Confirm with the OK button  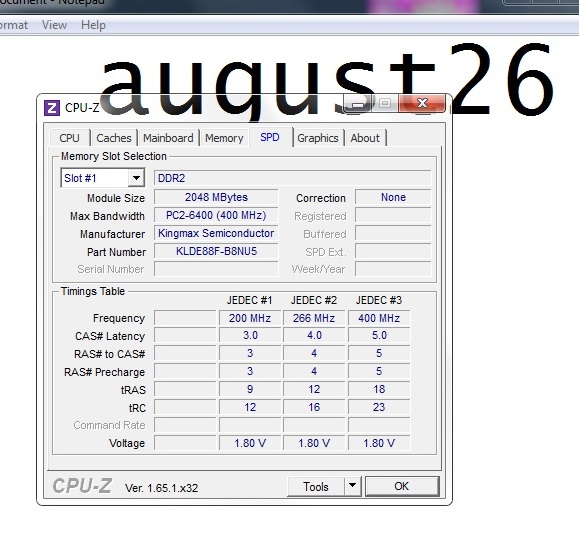402,486
